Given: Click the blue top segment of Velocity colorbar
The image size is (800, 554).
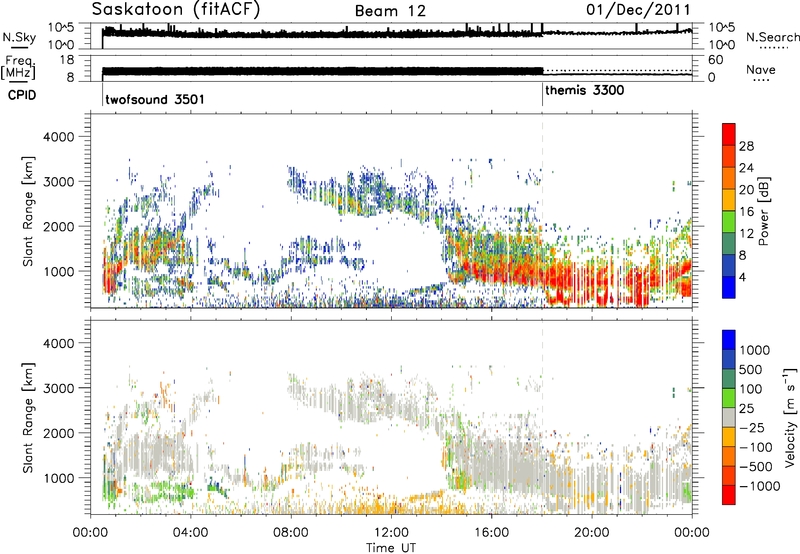Looking at the screenshot, I should coord(729,340).
